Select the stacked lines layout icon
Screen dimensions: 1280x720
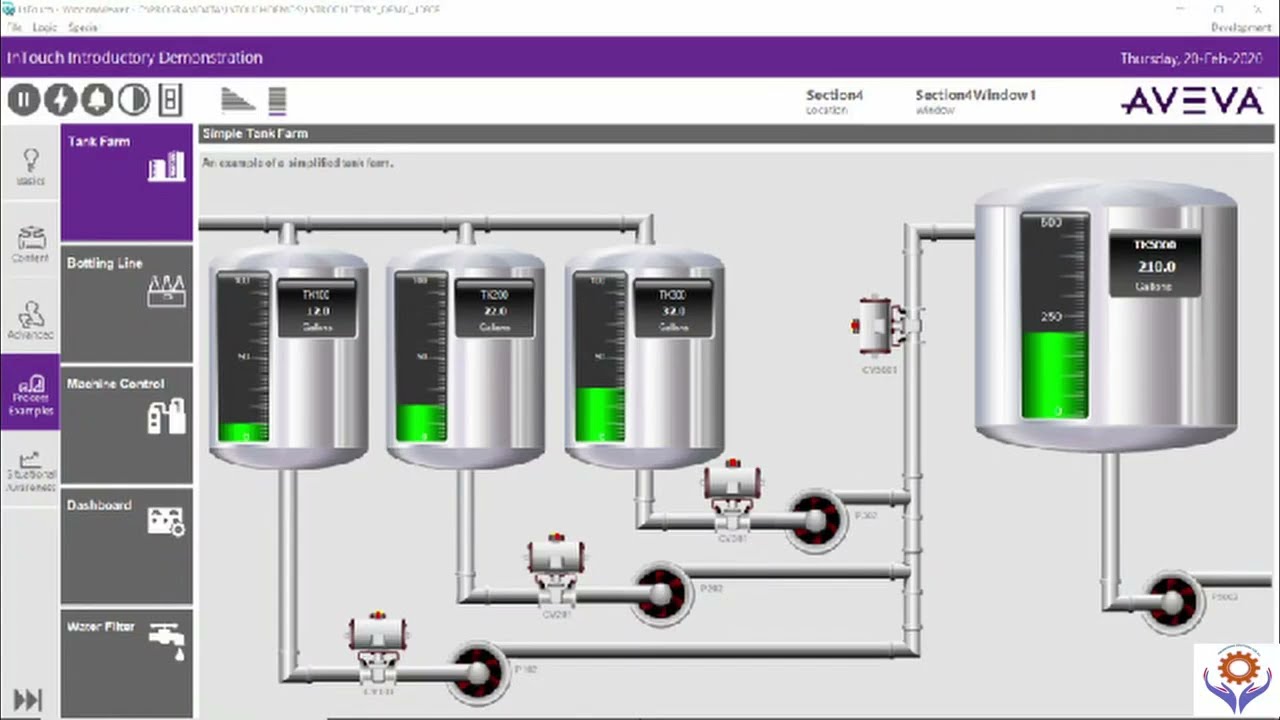coord(278,99)
